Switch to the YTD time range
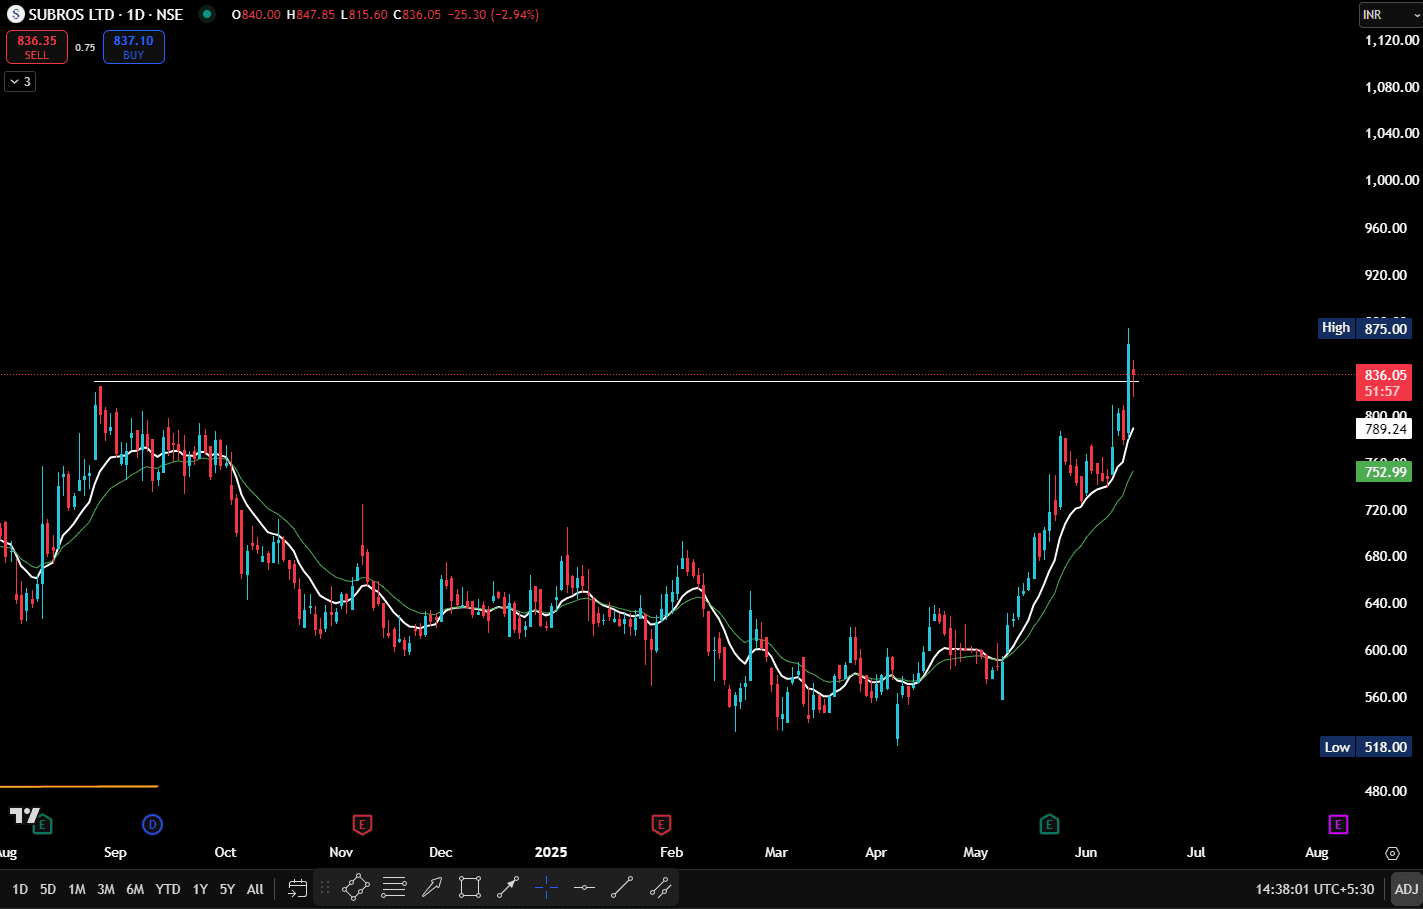 click(x=168, y=889)
